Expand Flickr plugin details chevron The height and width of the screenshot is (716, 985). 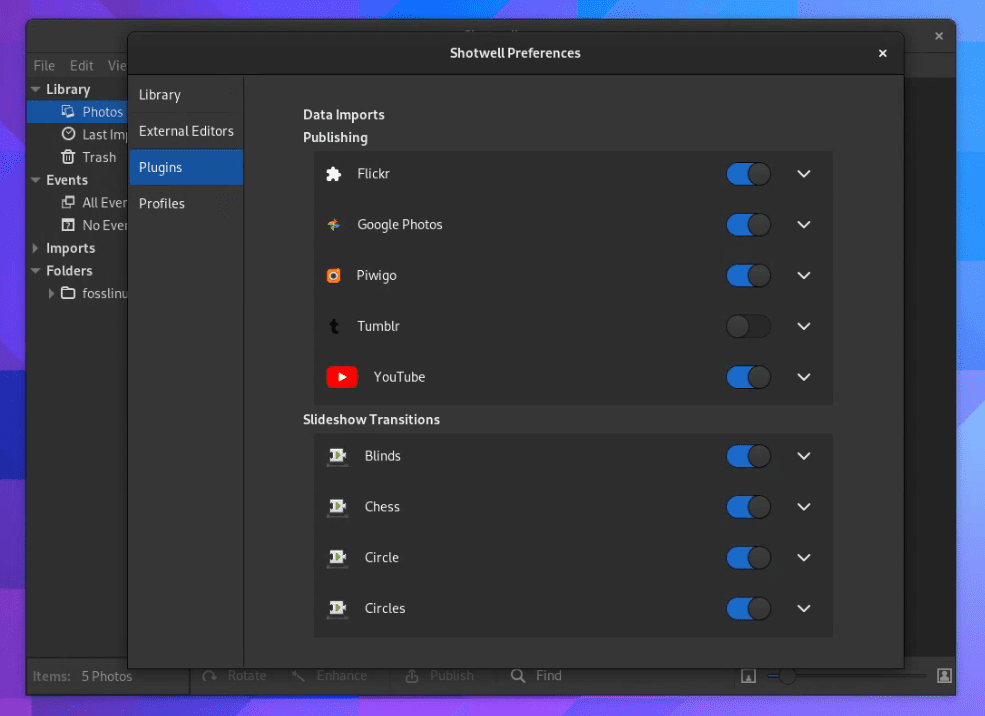point(803,174)
